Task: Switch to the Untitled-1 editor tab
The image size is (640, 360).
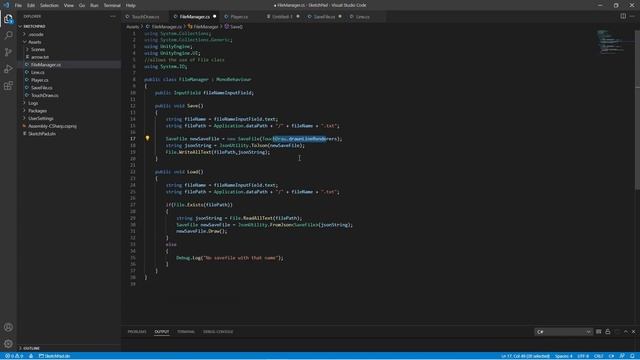Action: point(282,17)
